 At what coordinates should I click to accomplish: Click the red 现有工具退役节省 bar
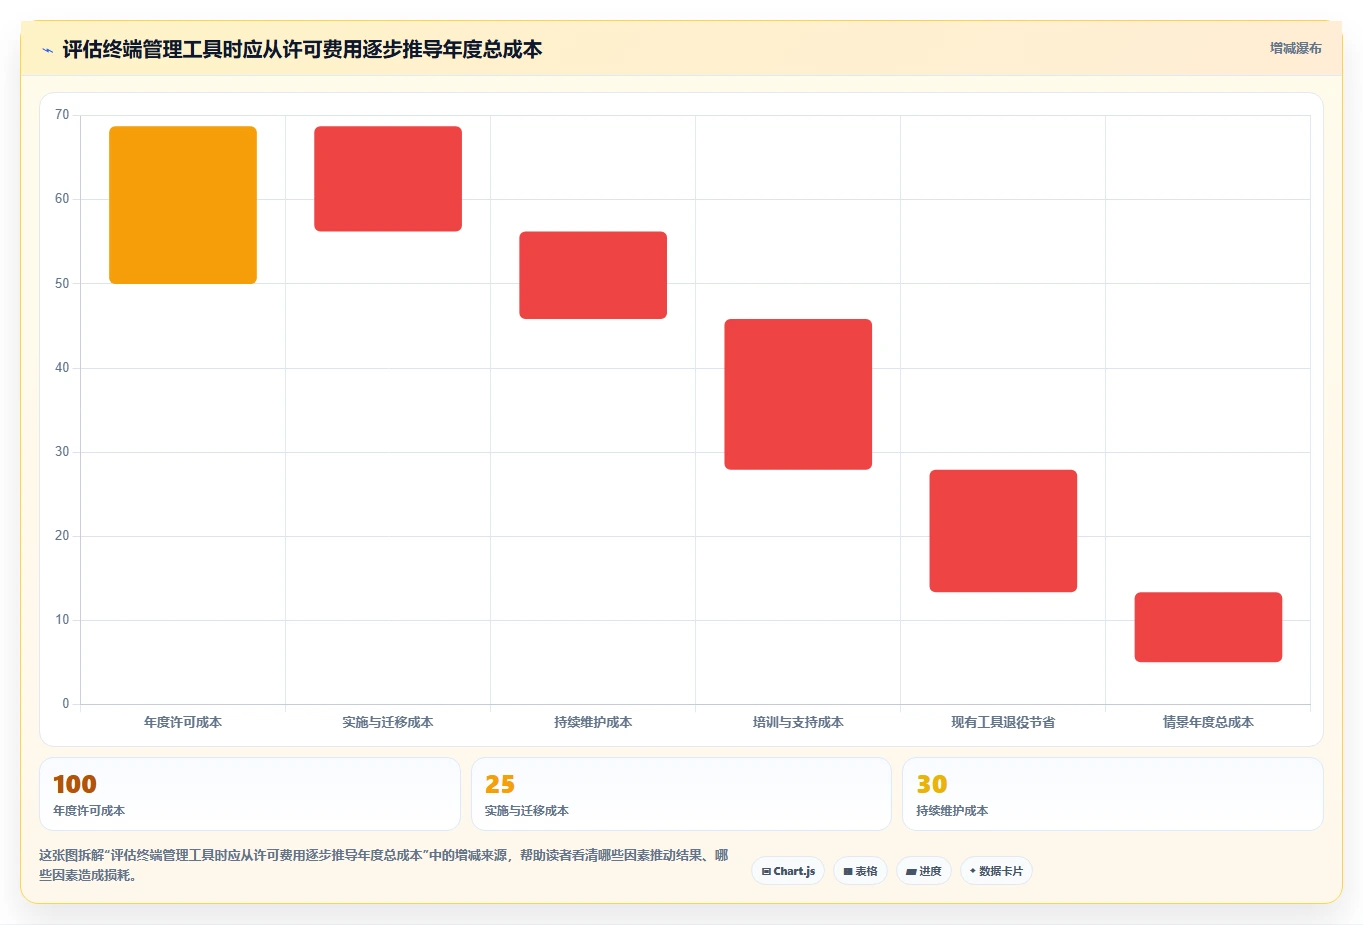[x=1003, y=531]
